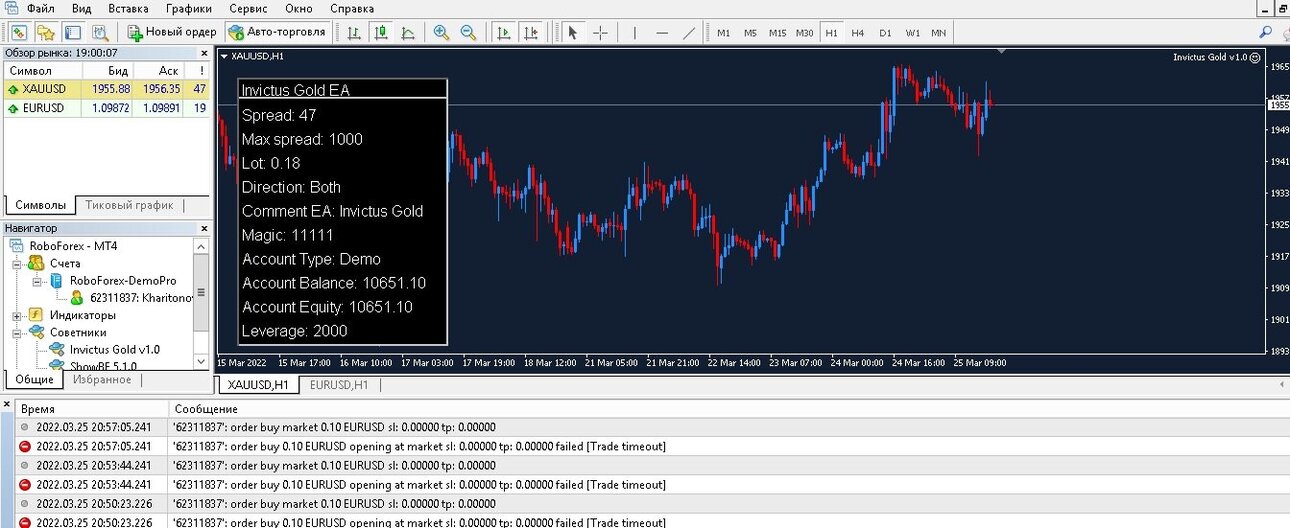Set timeframe to W1
Image resolution: width=1290 pixels, height=528 pixels.
coord(913,33)
